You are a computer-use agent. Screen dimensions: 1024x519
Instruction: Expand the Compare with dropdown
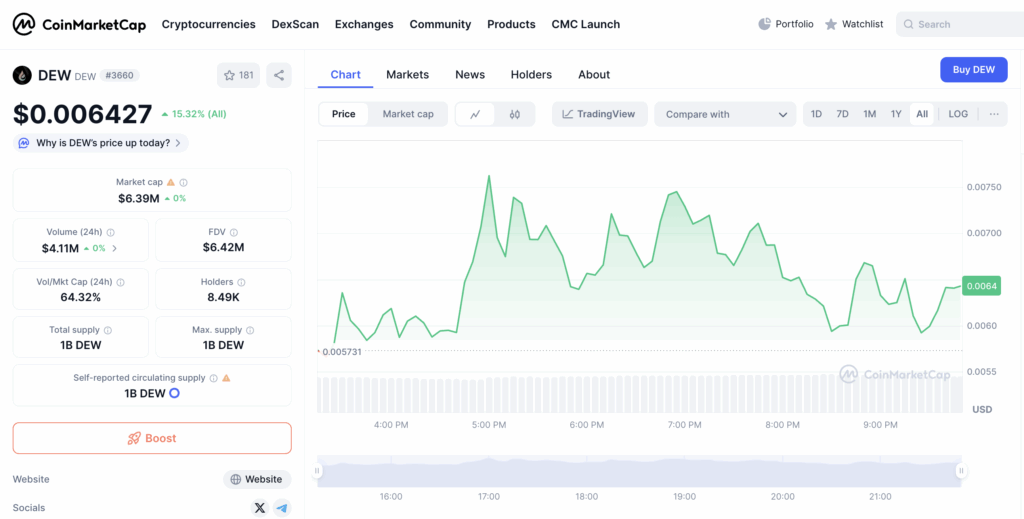(x=725, y=114)
